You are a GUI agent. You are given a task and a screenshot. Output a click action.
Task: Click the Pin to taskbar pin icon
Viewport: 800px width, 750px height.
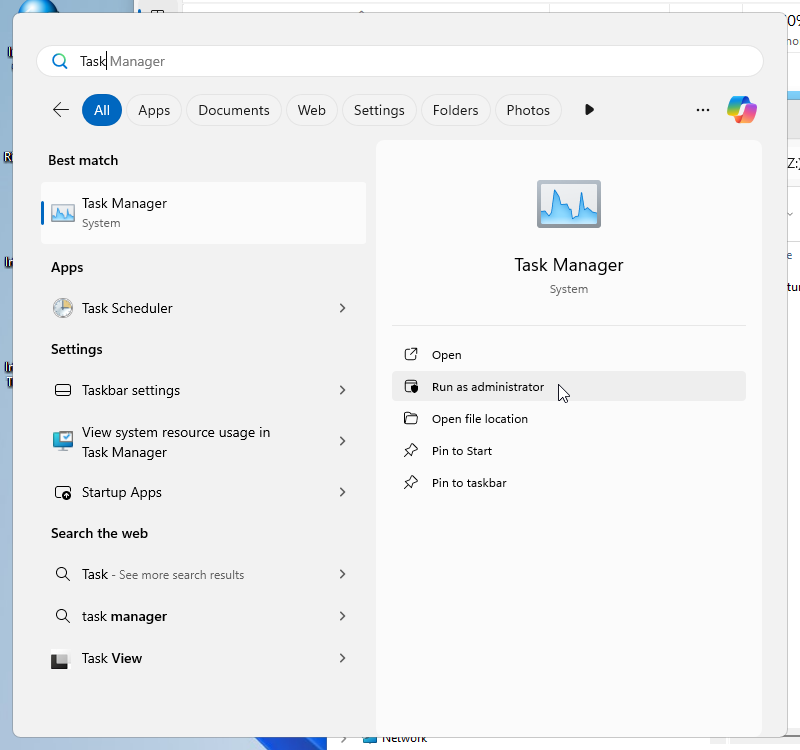[411, 483]
